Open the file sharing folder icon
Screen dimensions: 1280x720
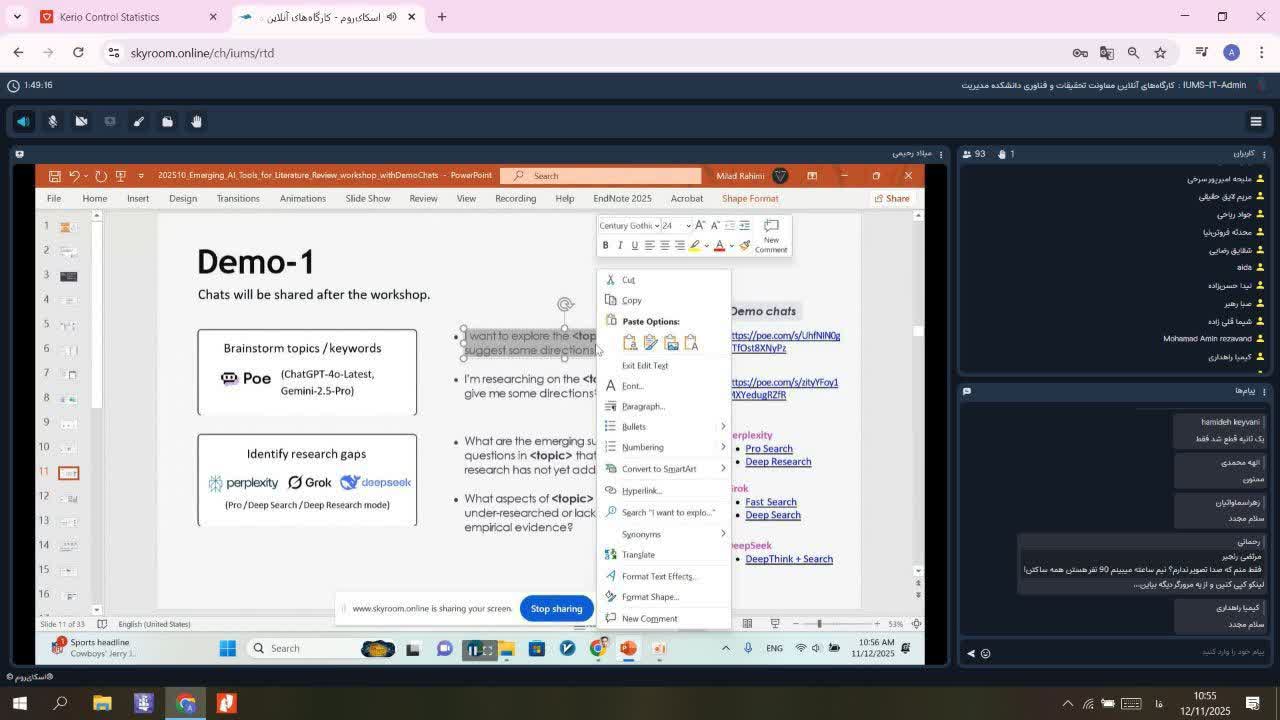pos(168,121)
